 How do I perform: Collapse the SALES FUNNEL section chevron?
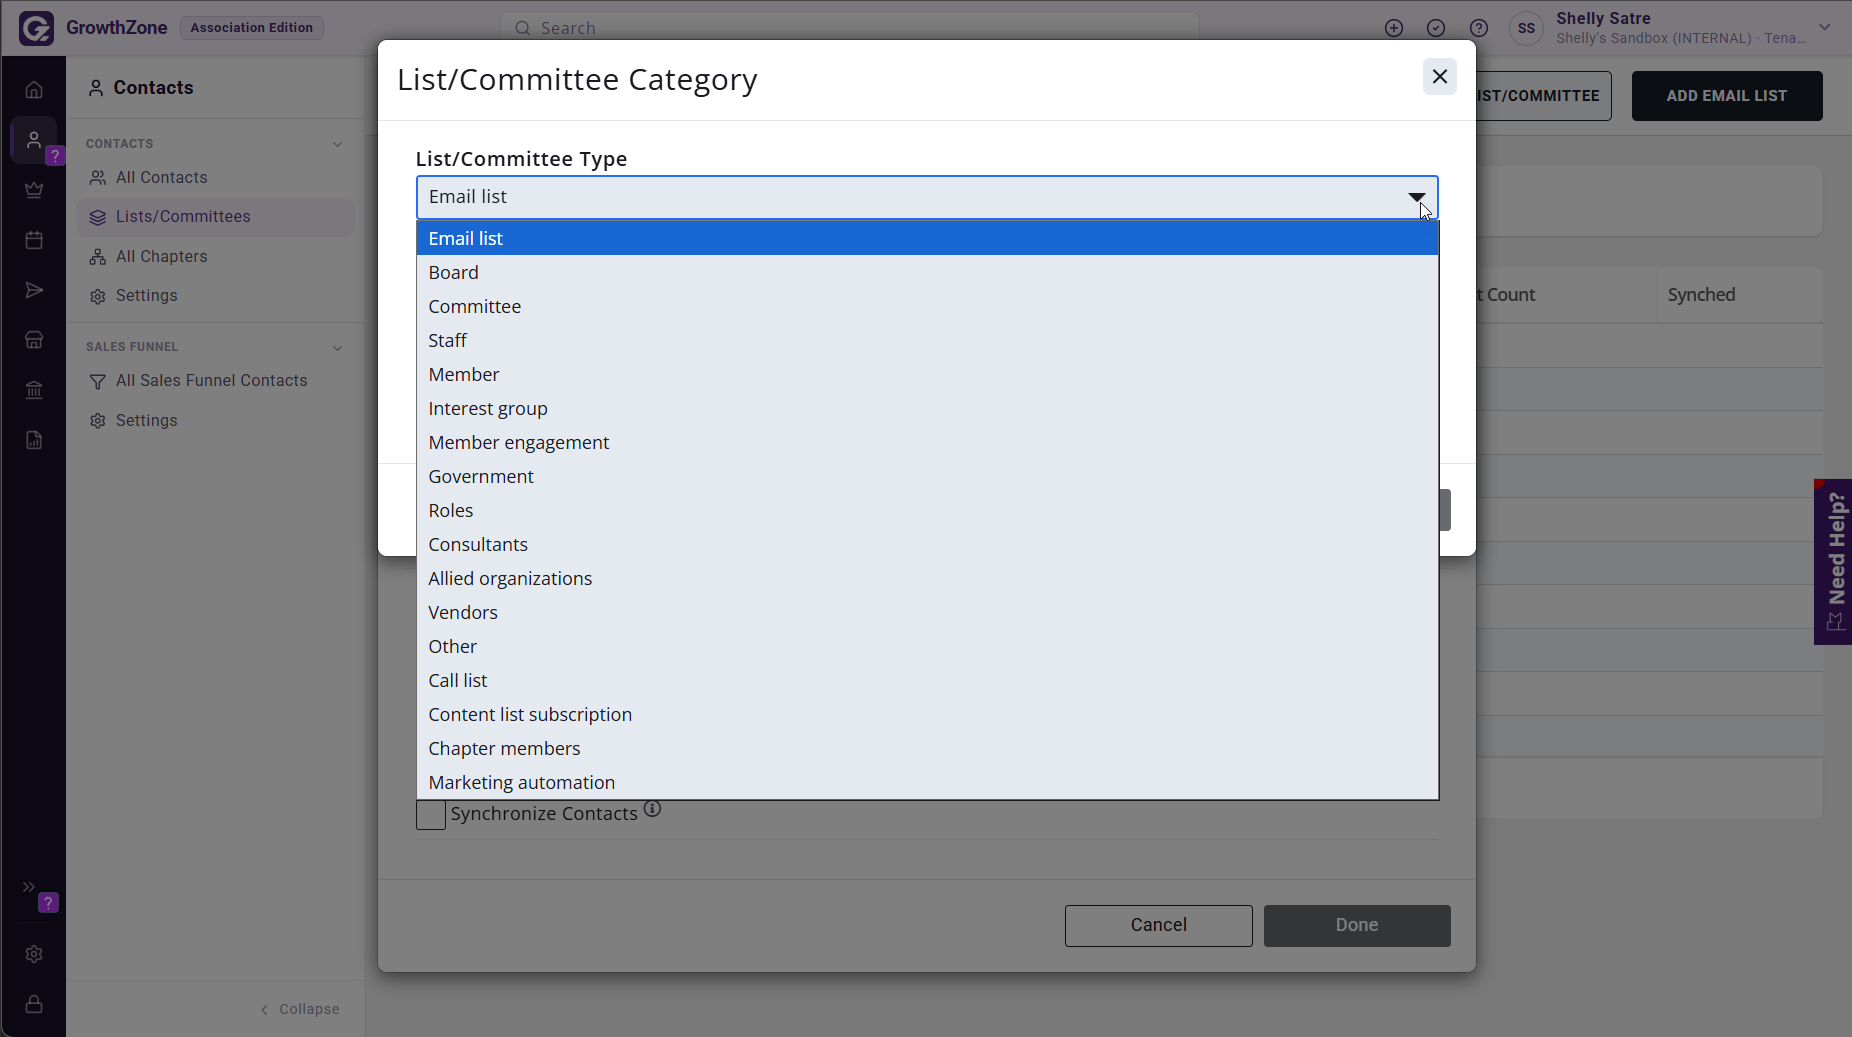337,348
